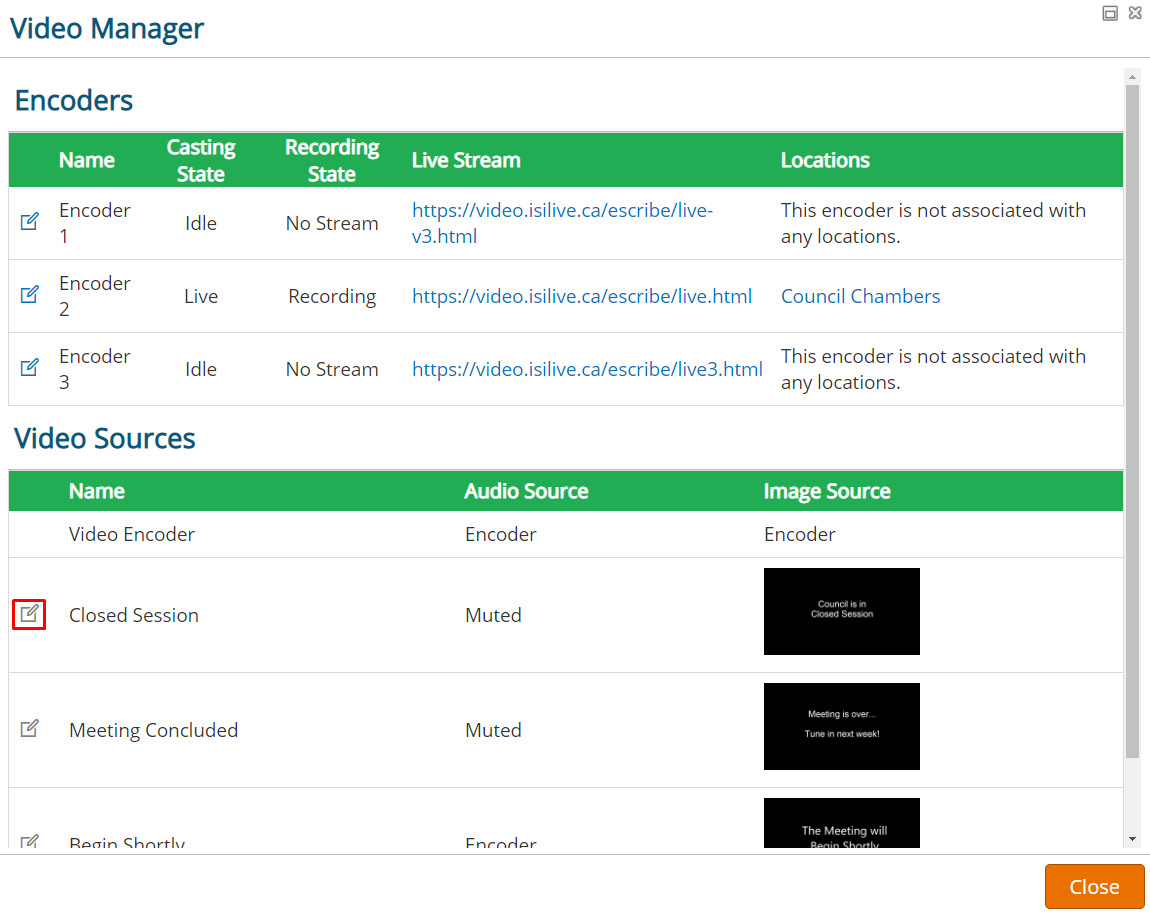Screen dimensions: 1150x917
Task: Edit the Closed Session video source
Action: (x=29, y=614)
